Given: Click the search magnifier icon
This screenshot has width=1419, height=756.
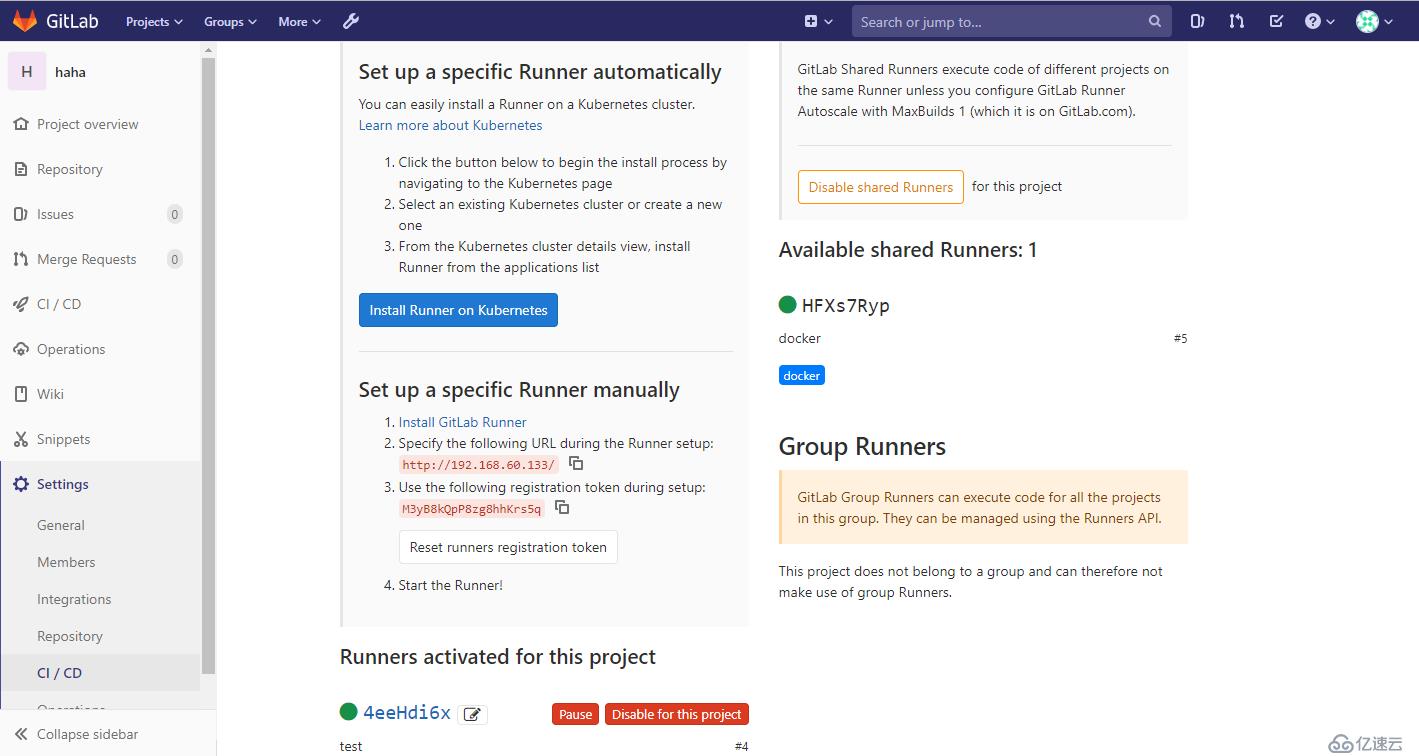Looking at the screenshot, I should 1155,21.
